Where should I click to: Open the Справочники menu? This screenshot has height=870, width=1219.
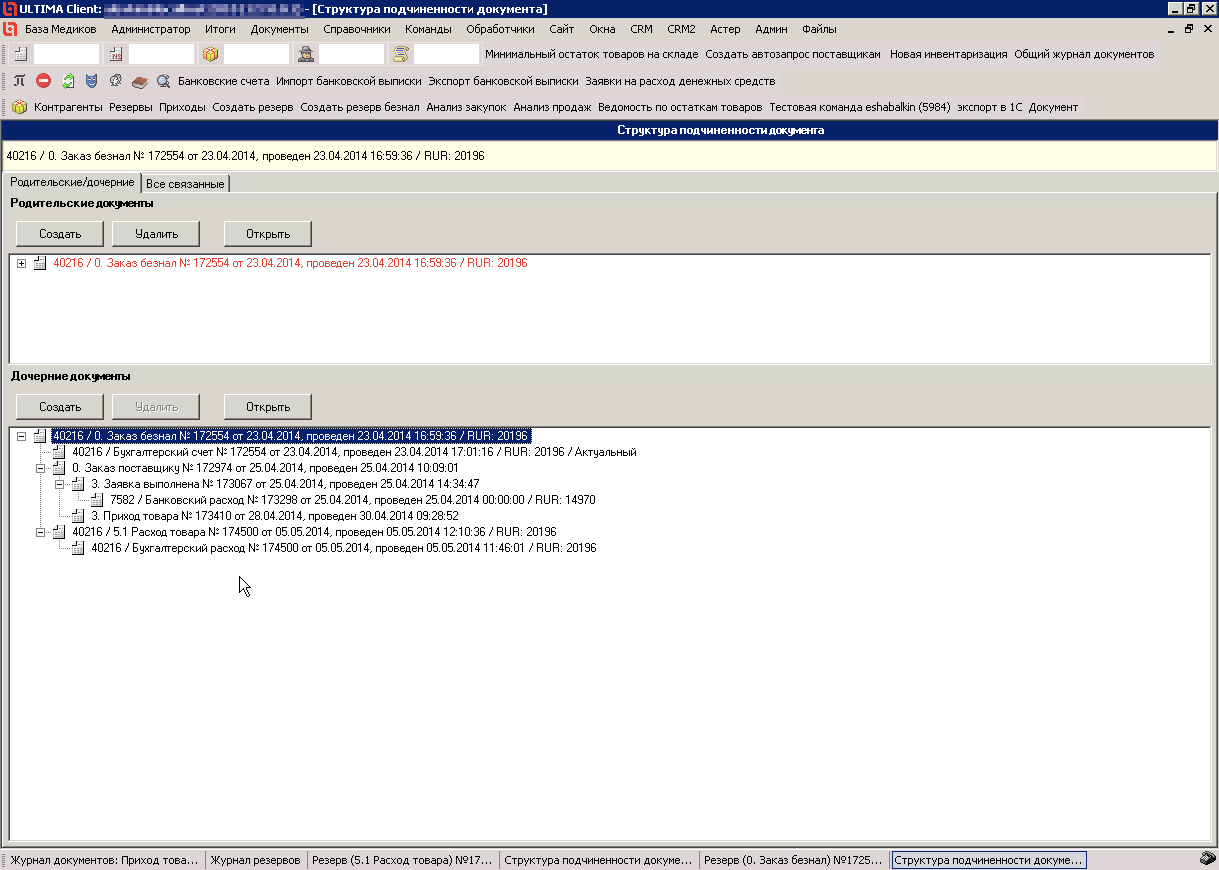coord(357,29)
